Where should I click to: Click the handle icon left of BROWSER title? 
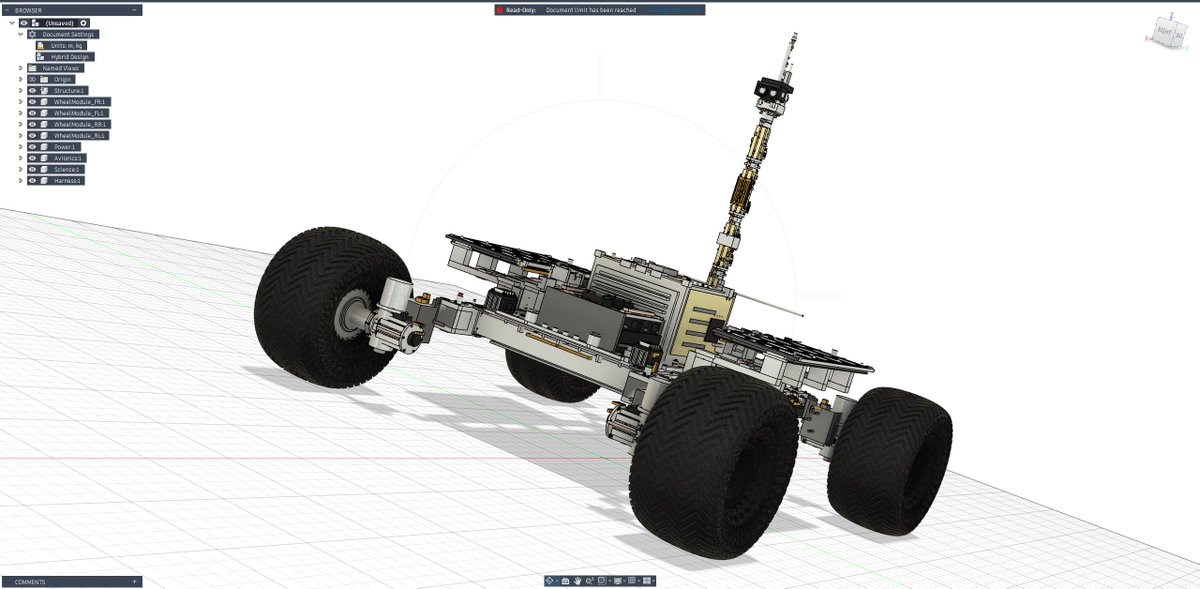pos(7,10)
